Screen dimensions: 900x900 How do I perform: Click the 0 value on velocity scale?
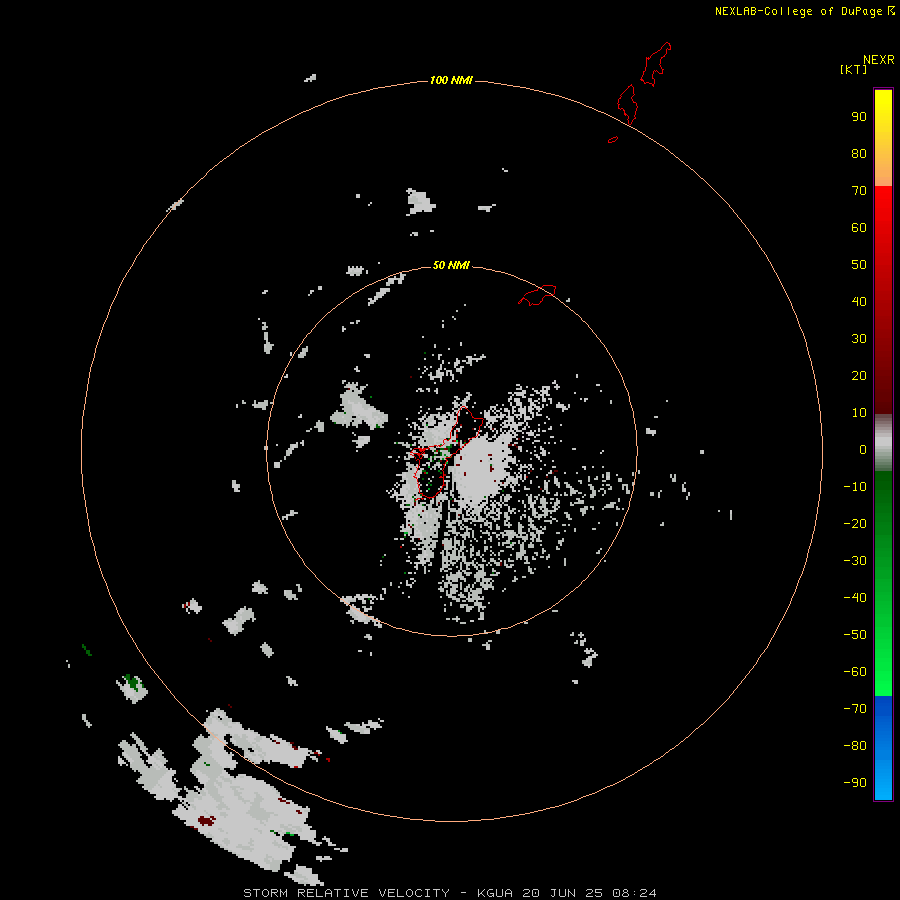click(863, 449)
